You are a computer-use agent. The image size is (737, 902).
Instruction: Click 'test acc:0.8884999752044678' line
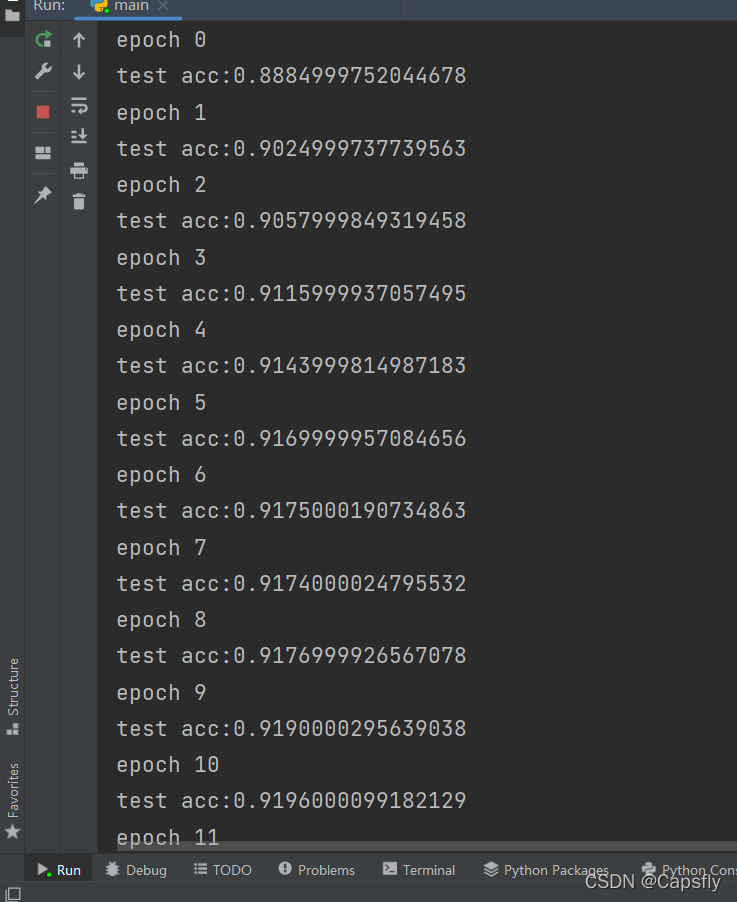[x=291, y=76]
